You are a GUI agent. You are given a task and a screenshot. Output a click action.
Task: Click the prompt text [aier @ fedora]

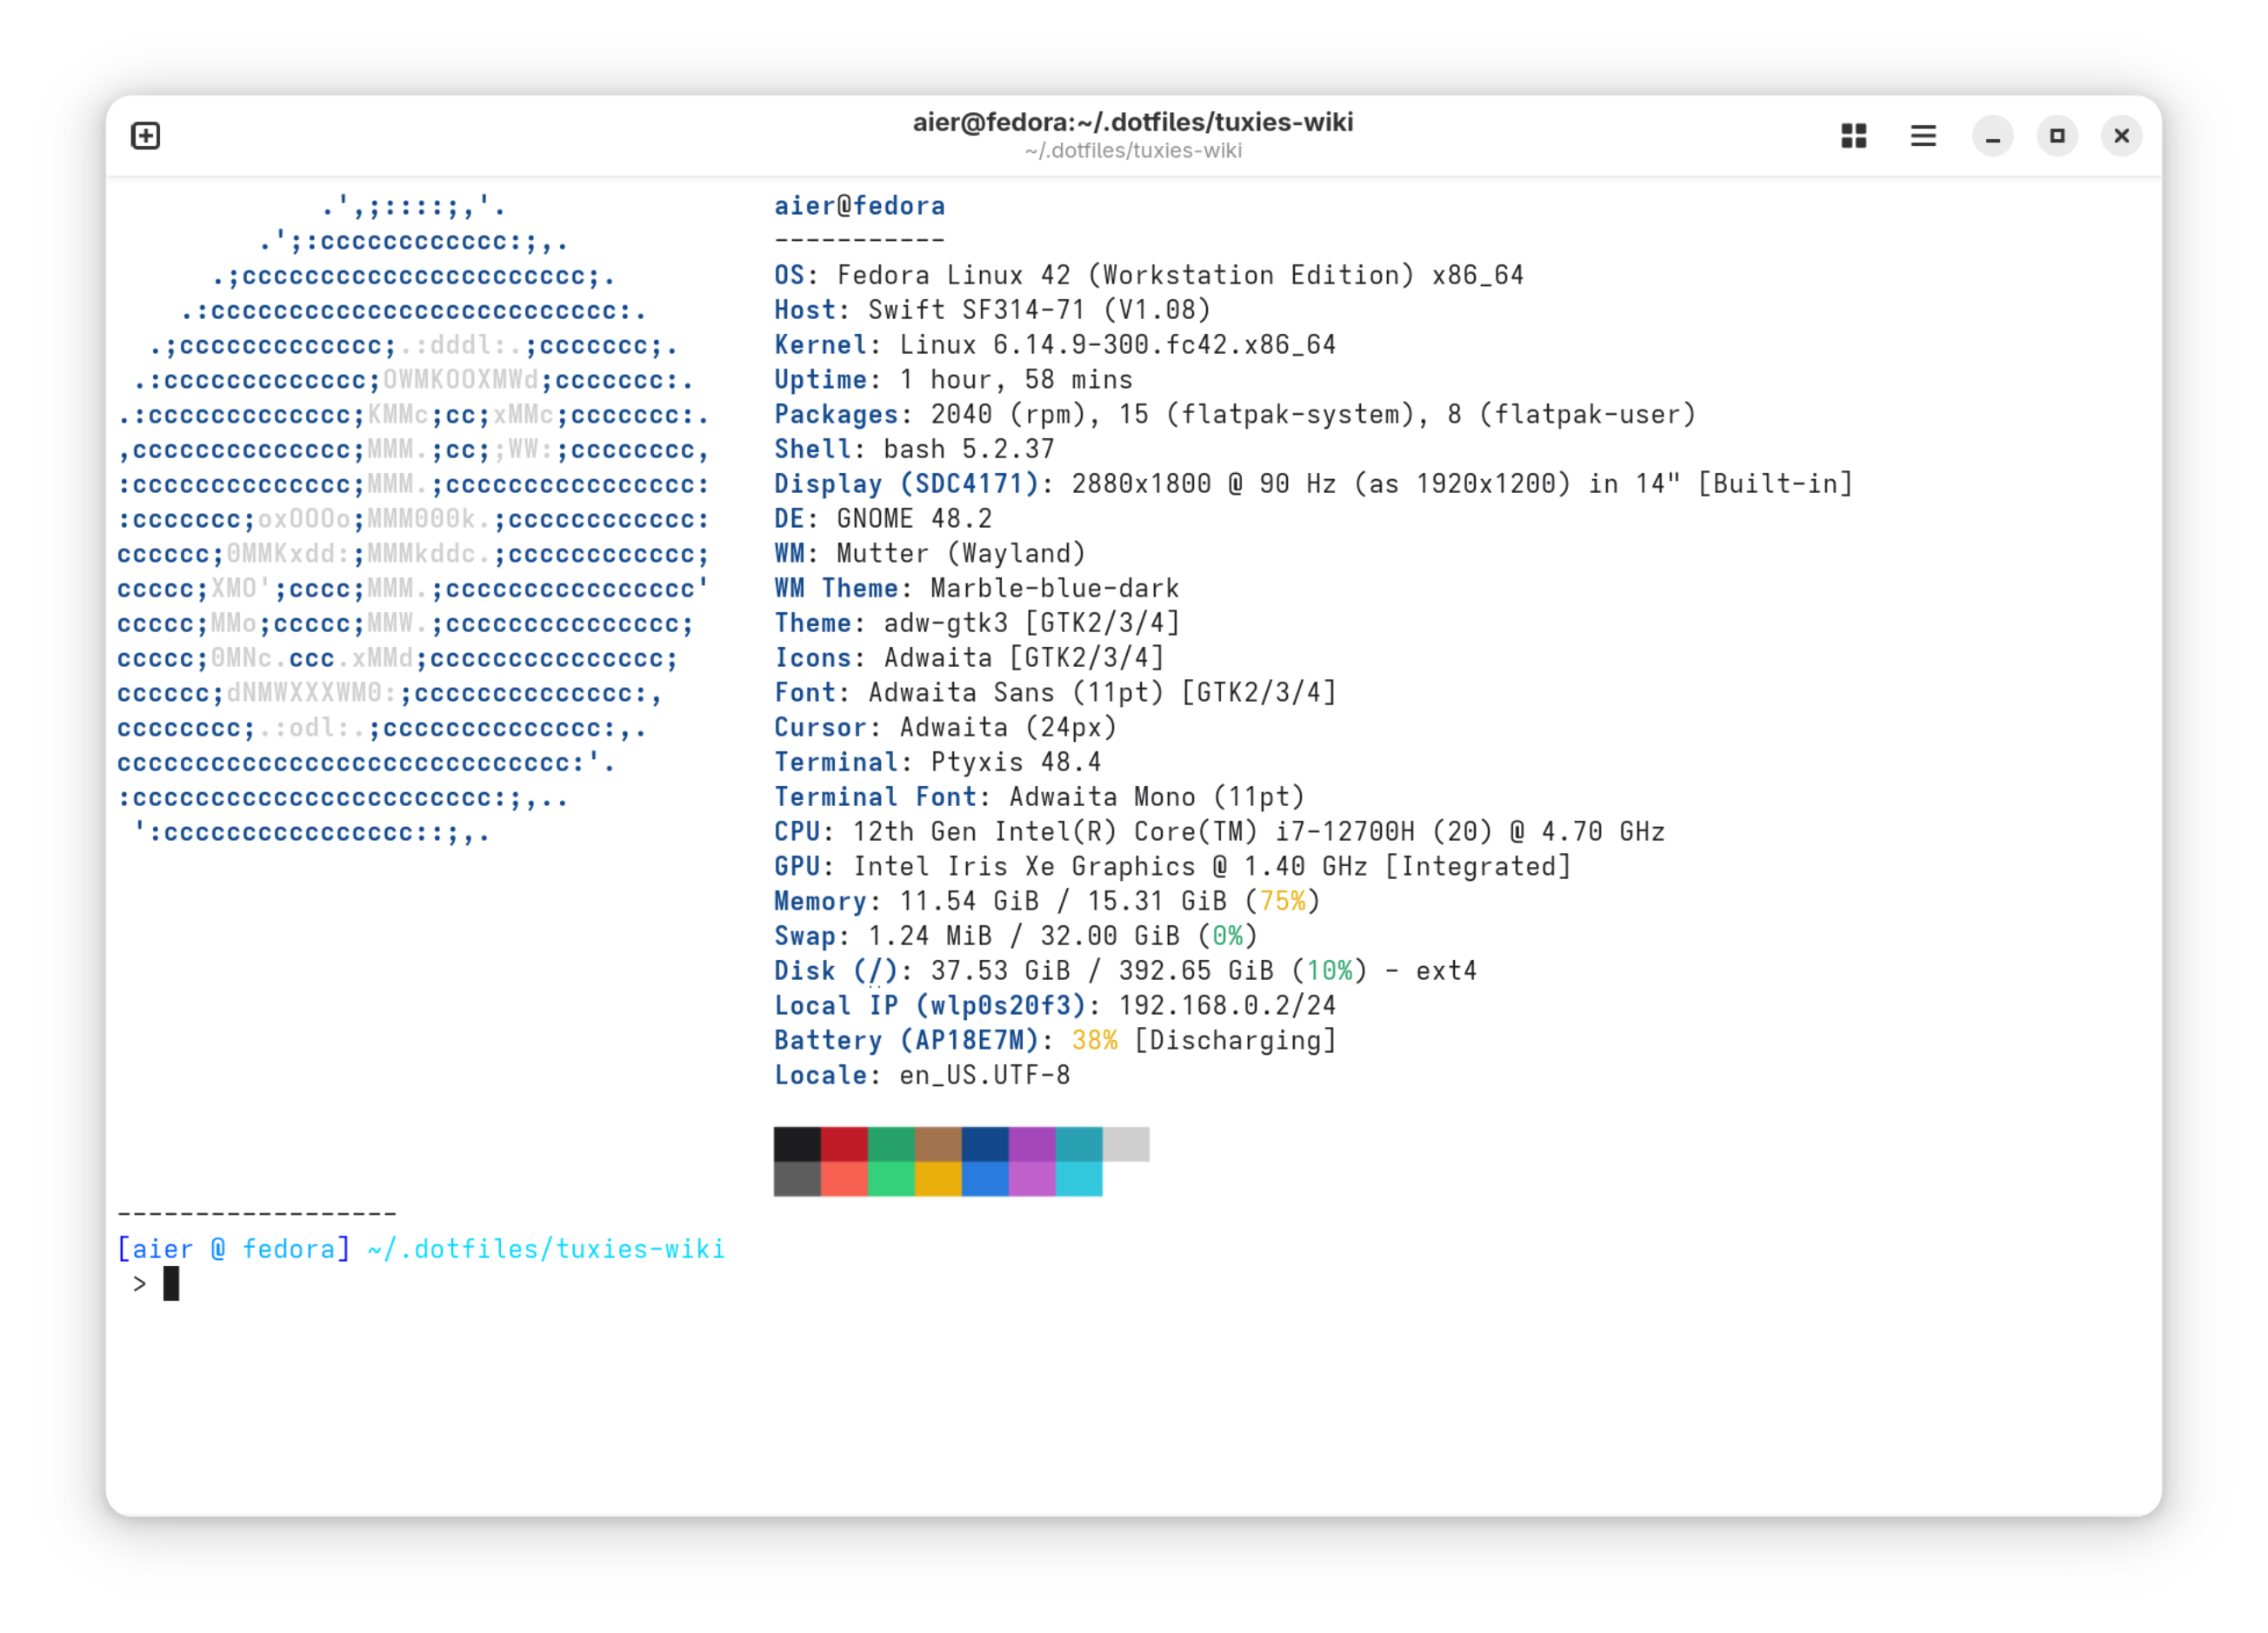[234, 1250]
